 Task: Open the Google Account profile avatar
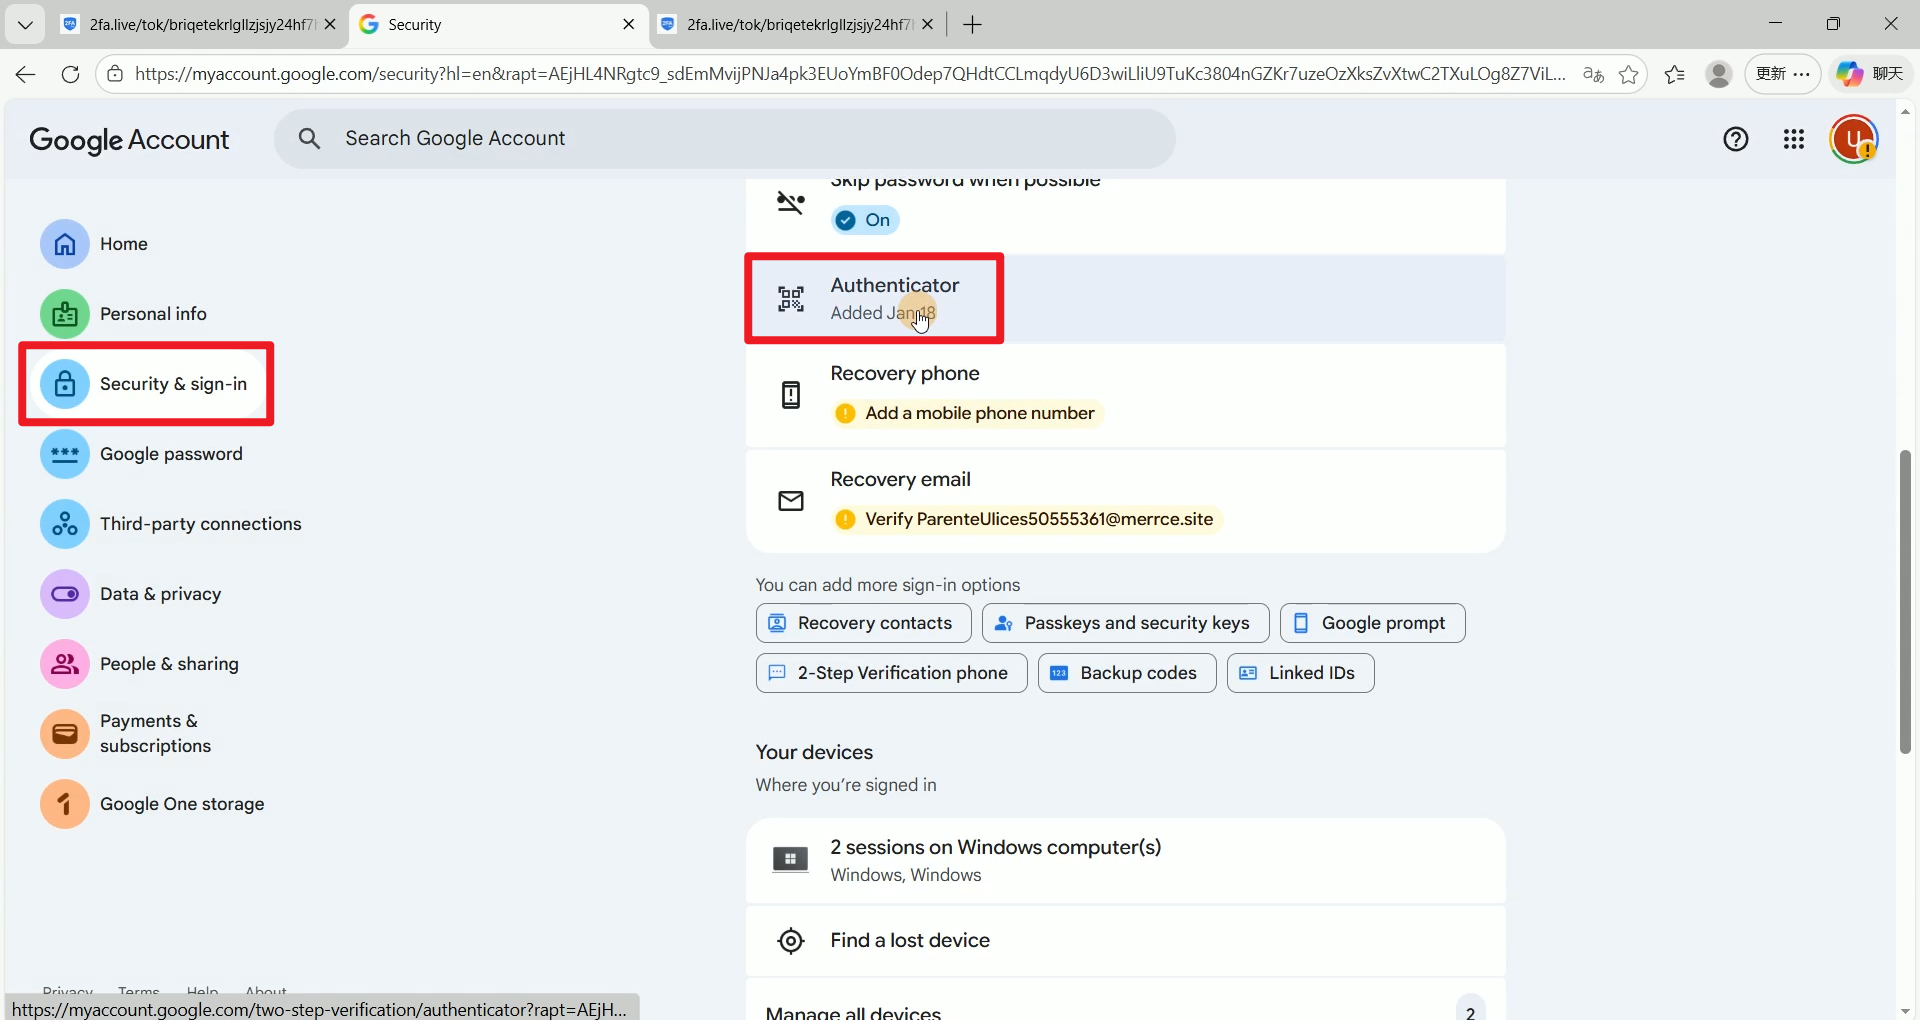[x=1853, y=140]
